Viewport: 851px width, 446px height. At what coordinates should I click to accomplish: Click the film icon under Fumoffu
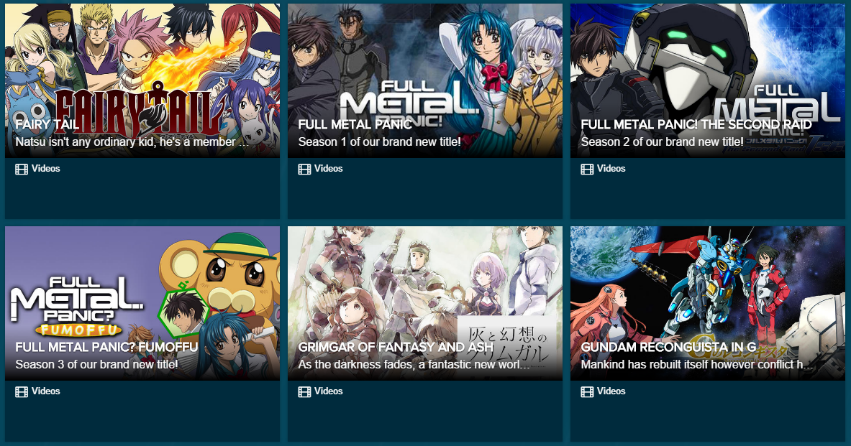21,392
